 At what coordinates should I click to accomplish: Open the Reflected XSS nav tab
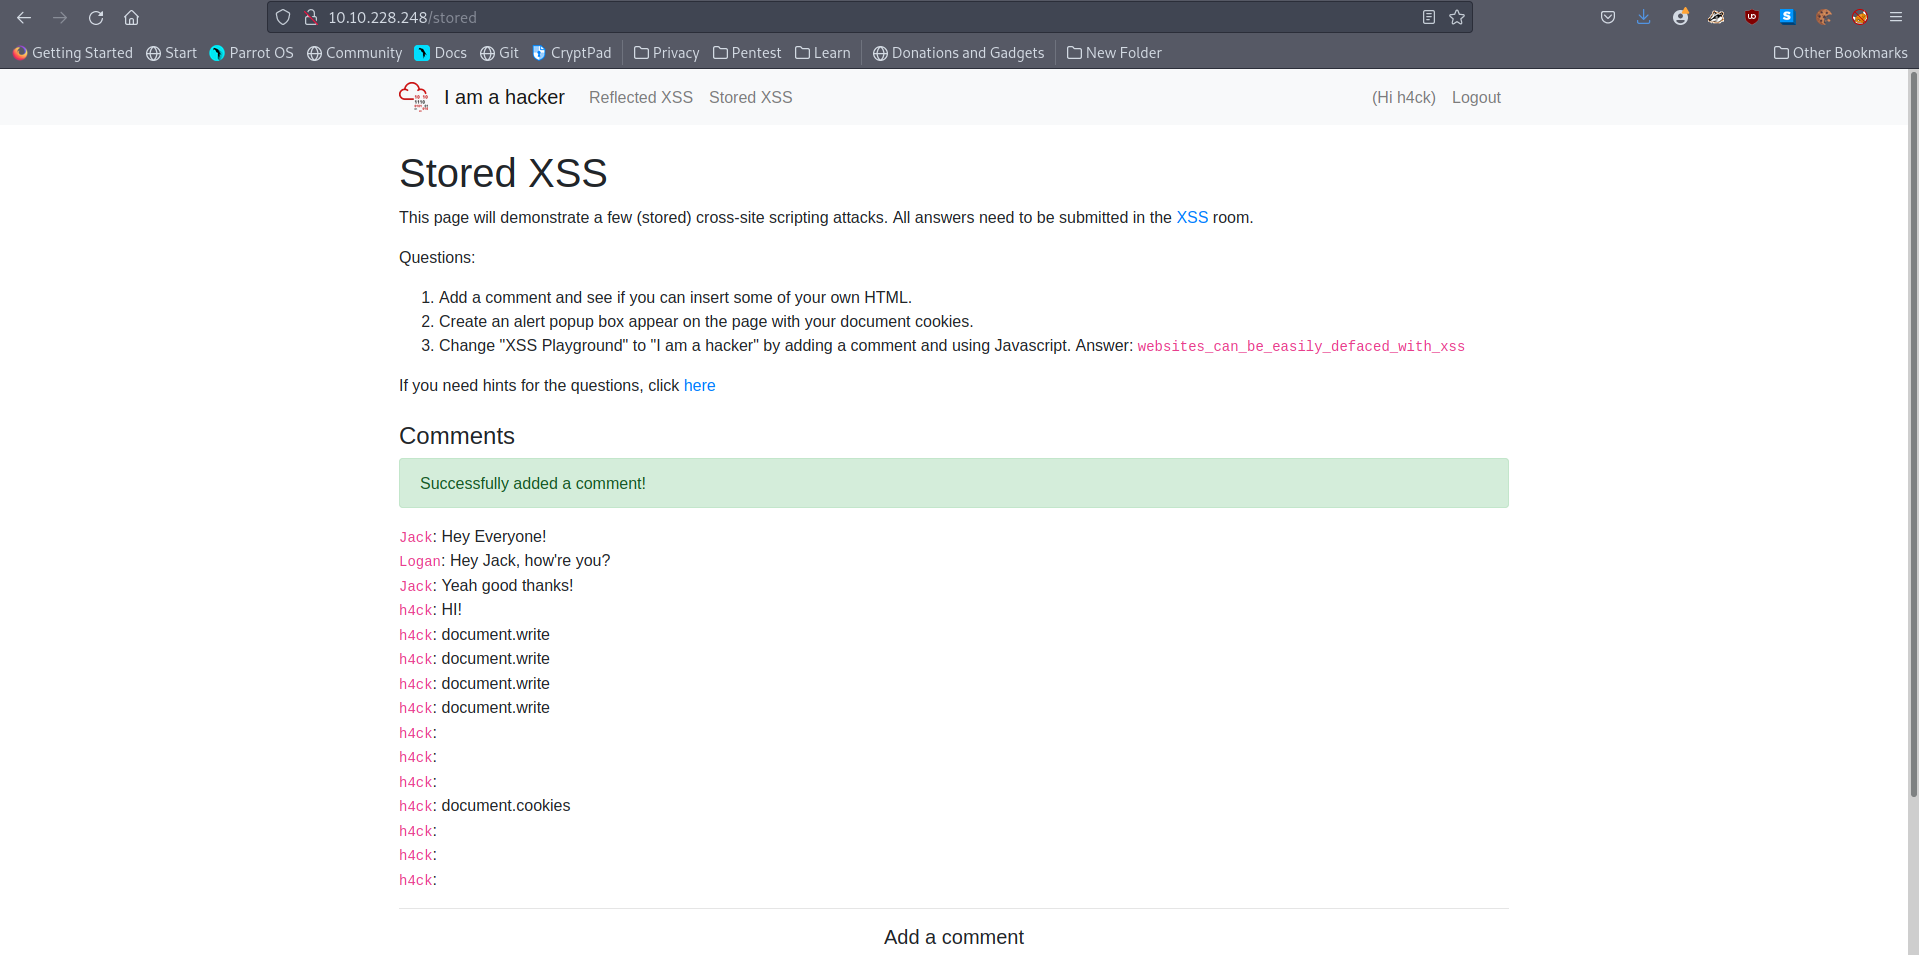click(x=640, y=97)
